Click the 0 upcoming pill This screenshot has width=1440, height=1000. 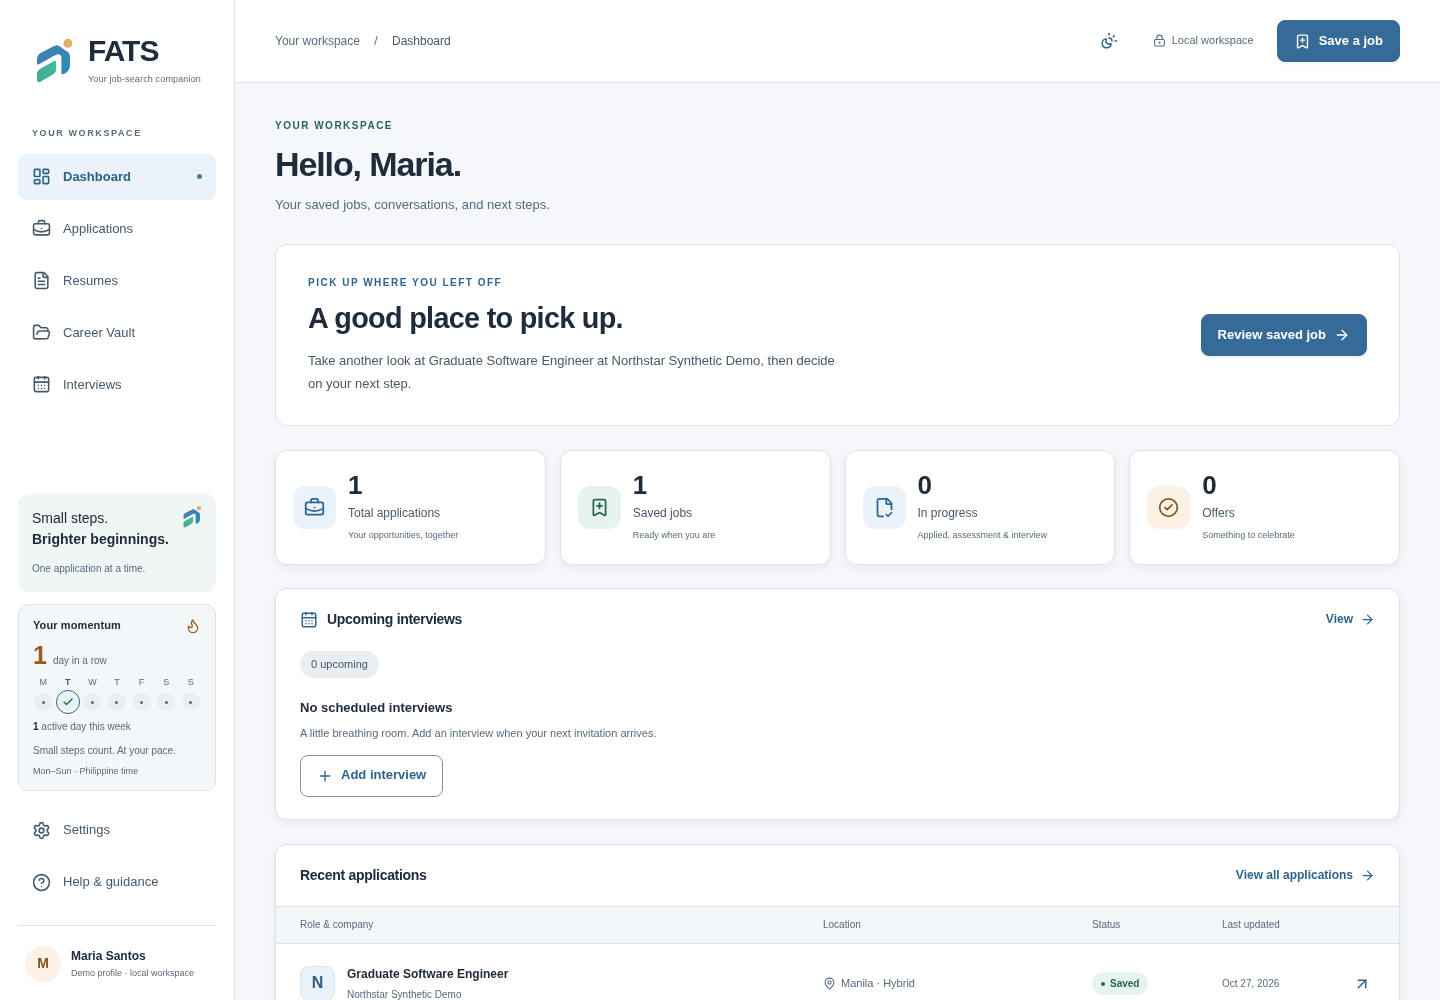tap(339, 665)
